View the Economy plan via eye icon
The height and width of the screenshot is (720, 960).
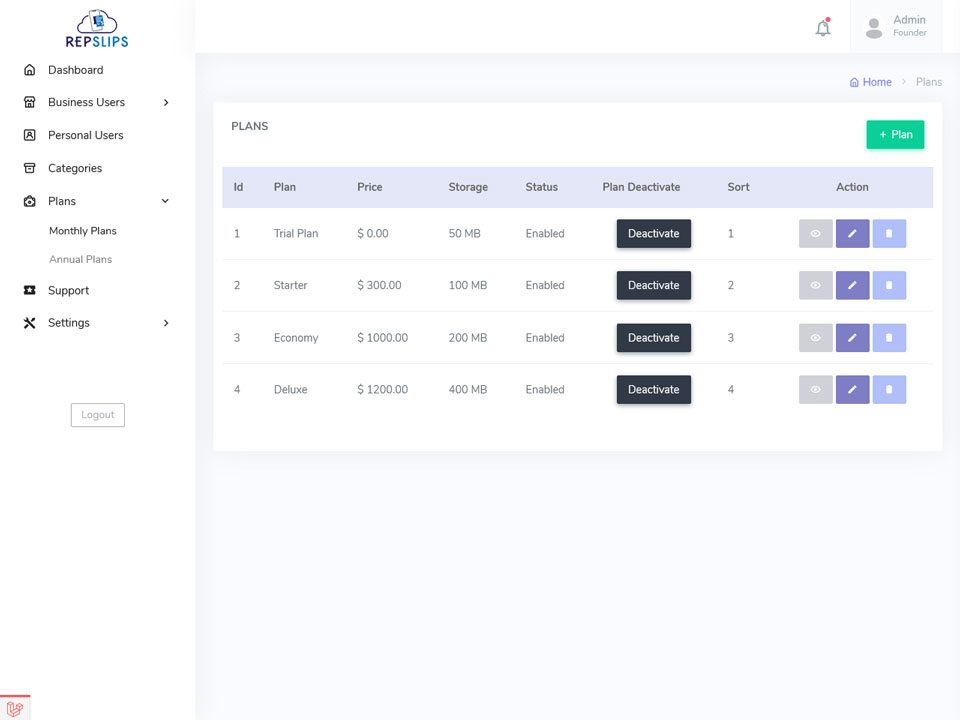point(816,337)
